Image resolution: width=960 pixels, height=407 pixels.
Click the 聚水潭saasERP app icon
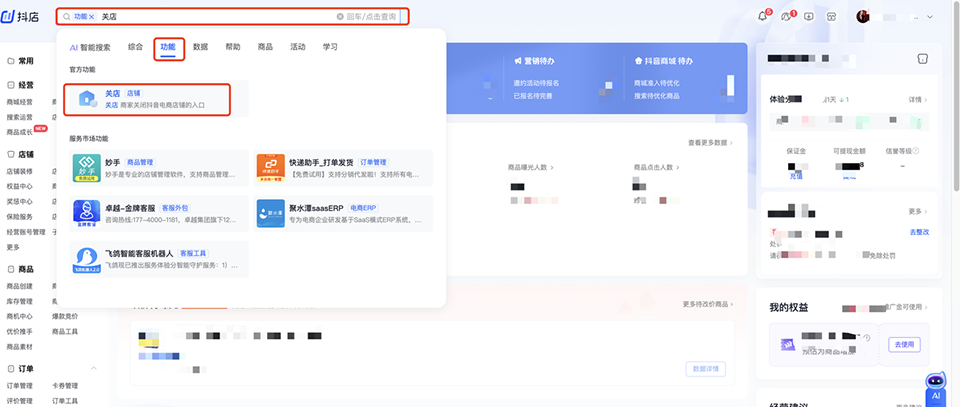tap(271, 211)
